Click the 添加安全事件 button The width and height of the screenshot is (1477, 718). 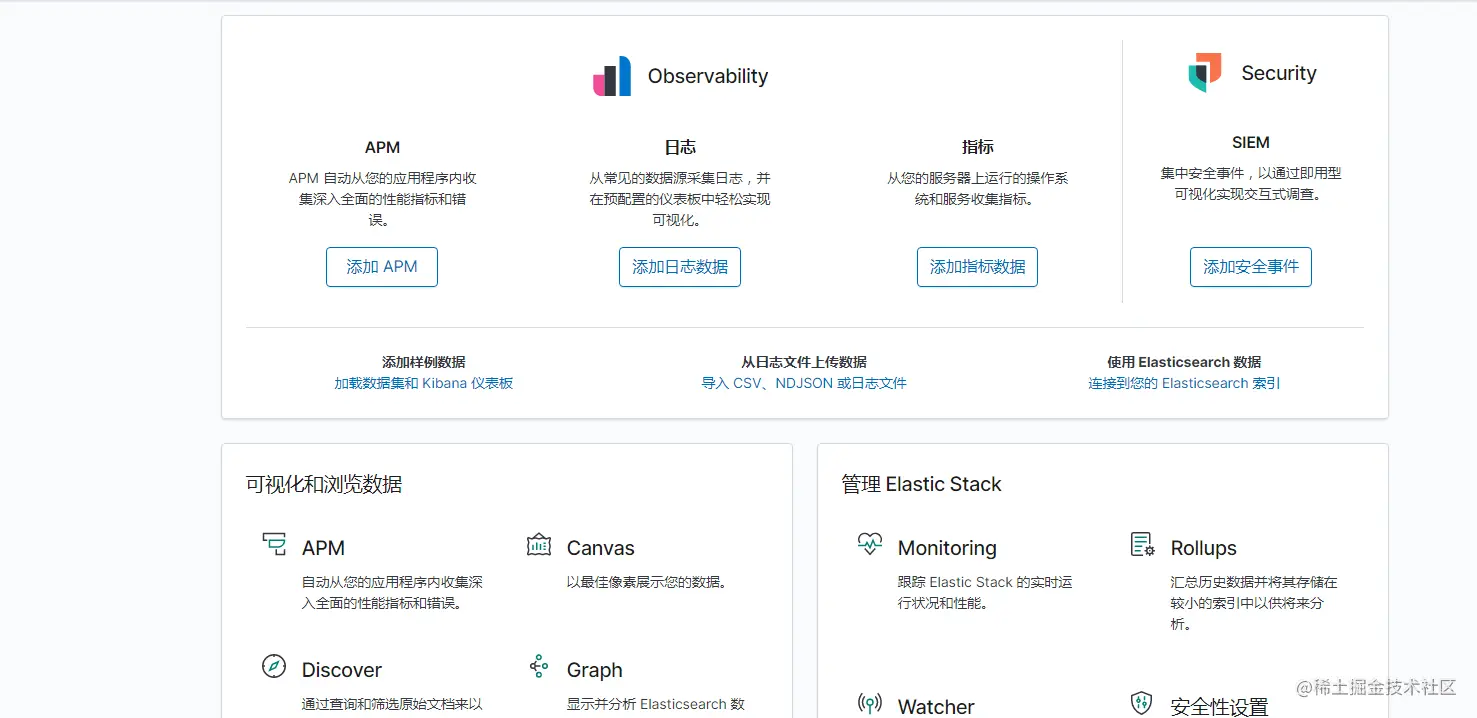[x=1251, y=267]
